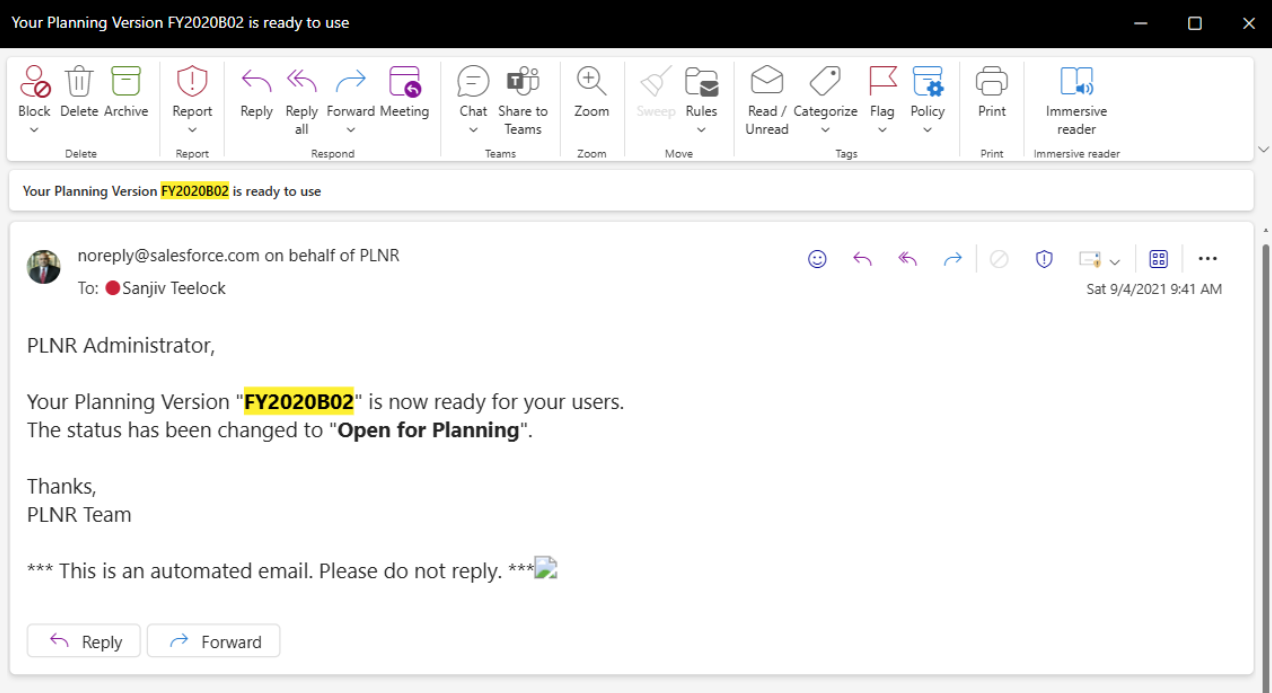Expand the Block dropdown arrow

[x=34, y=130]
